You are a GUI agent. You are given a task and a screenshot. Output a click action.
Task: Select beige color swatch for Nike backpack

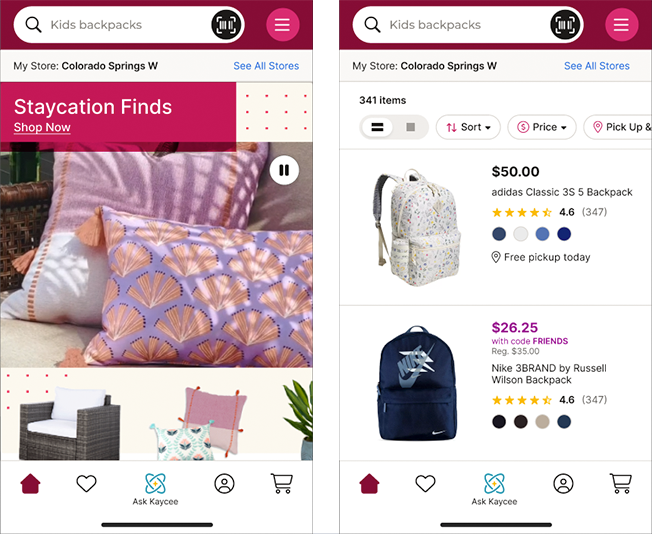(542, 421)
